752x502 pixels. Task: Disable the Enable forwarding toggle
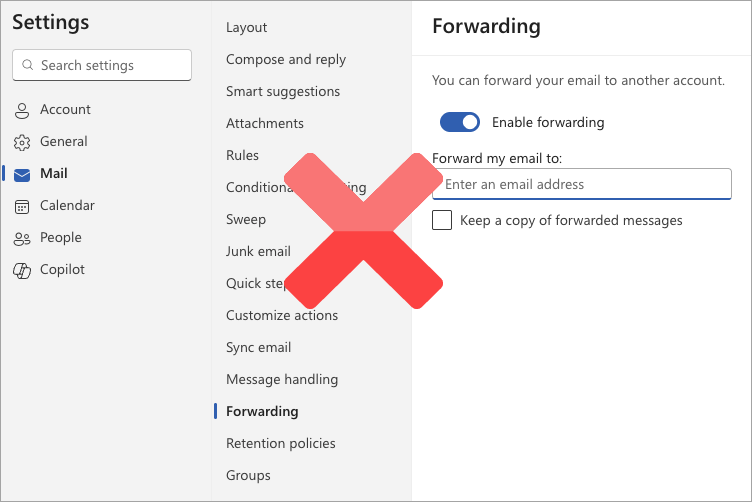point(460,123)
